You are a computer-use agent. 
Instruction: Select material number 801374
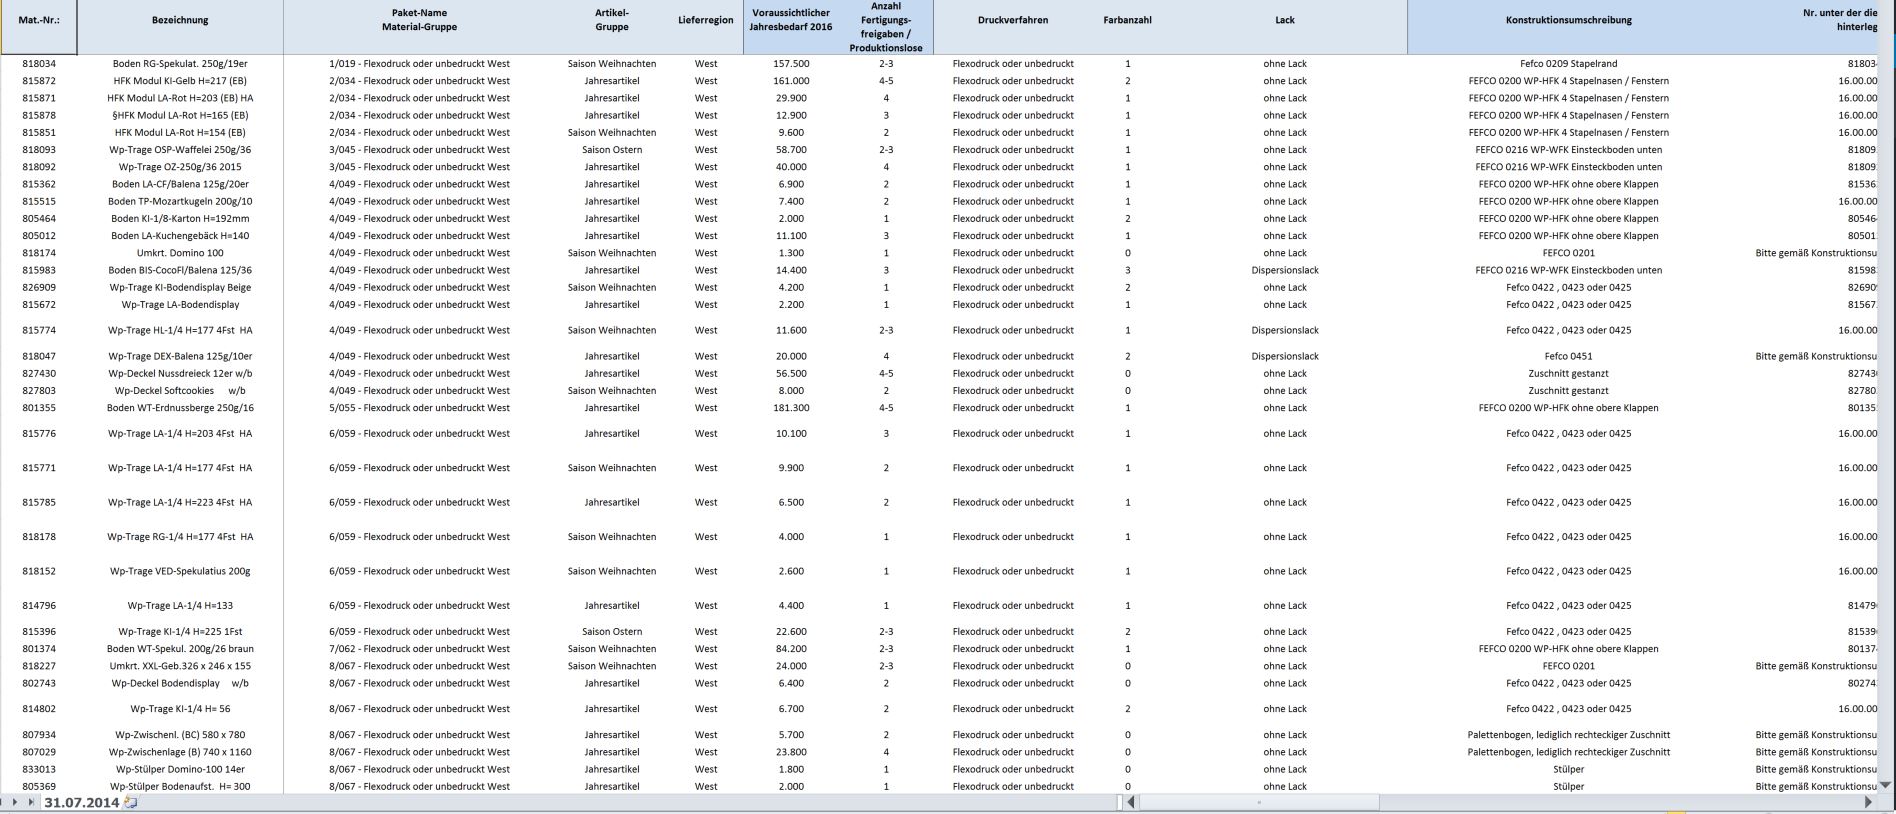[x=39, y=649]
